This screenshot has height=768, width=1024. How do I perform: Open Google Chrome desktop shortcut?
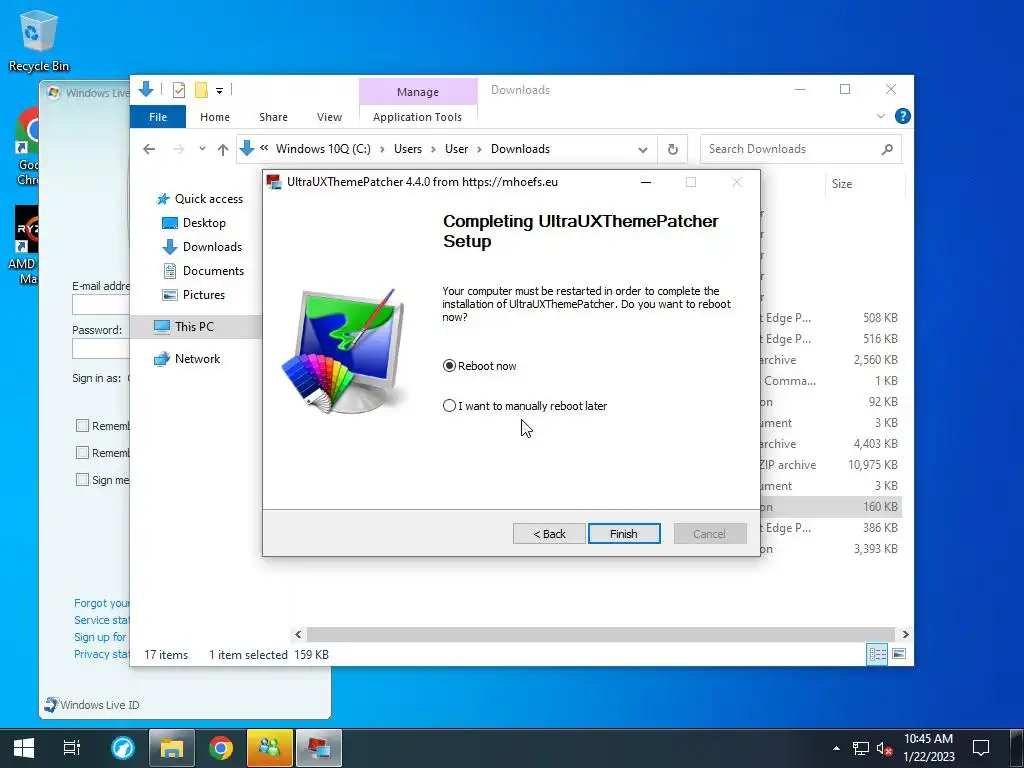(27, 146)
